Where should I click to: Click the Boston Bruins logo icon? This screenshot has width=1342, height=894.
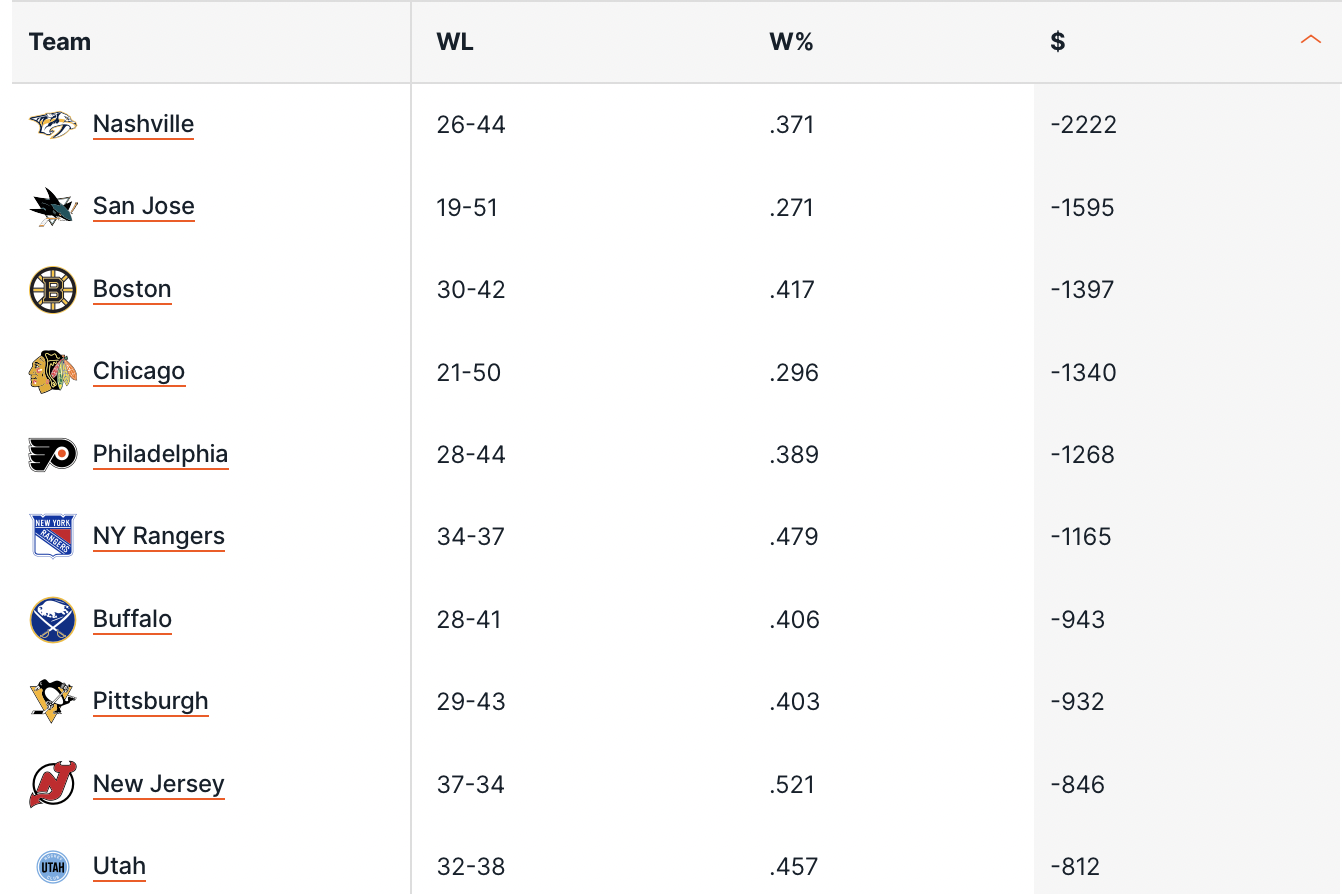click(53, 290)
